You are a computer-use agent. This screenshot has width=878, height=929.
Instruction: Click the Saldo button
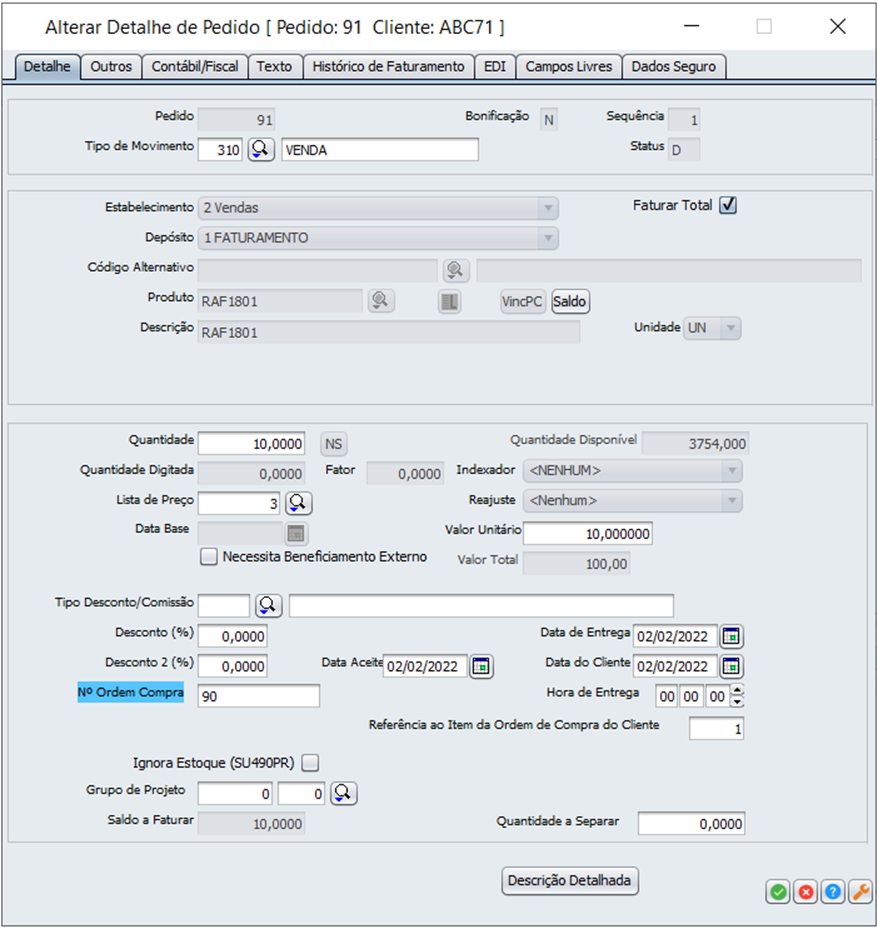(x=570, y=302)
